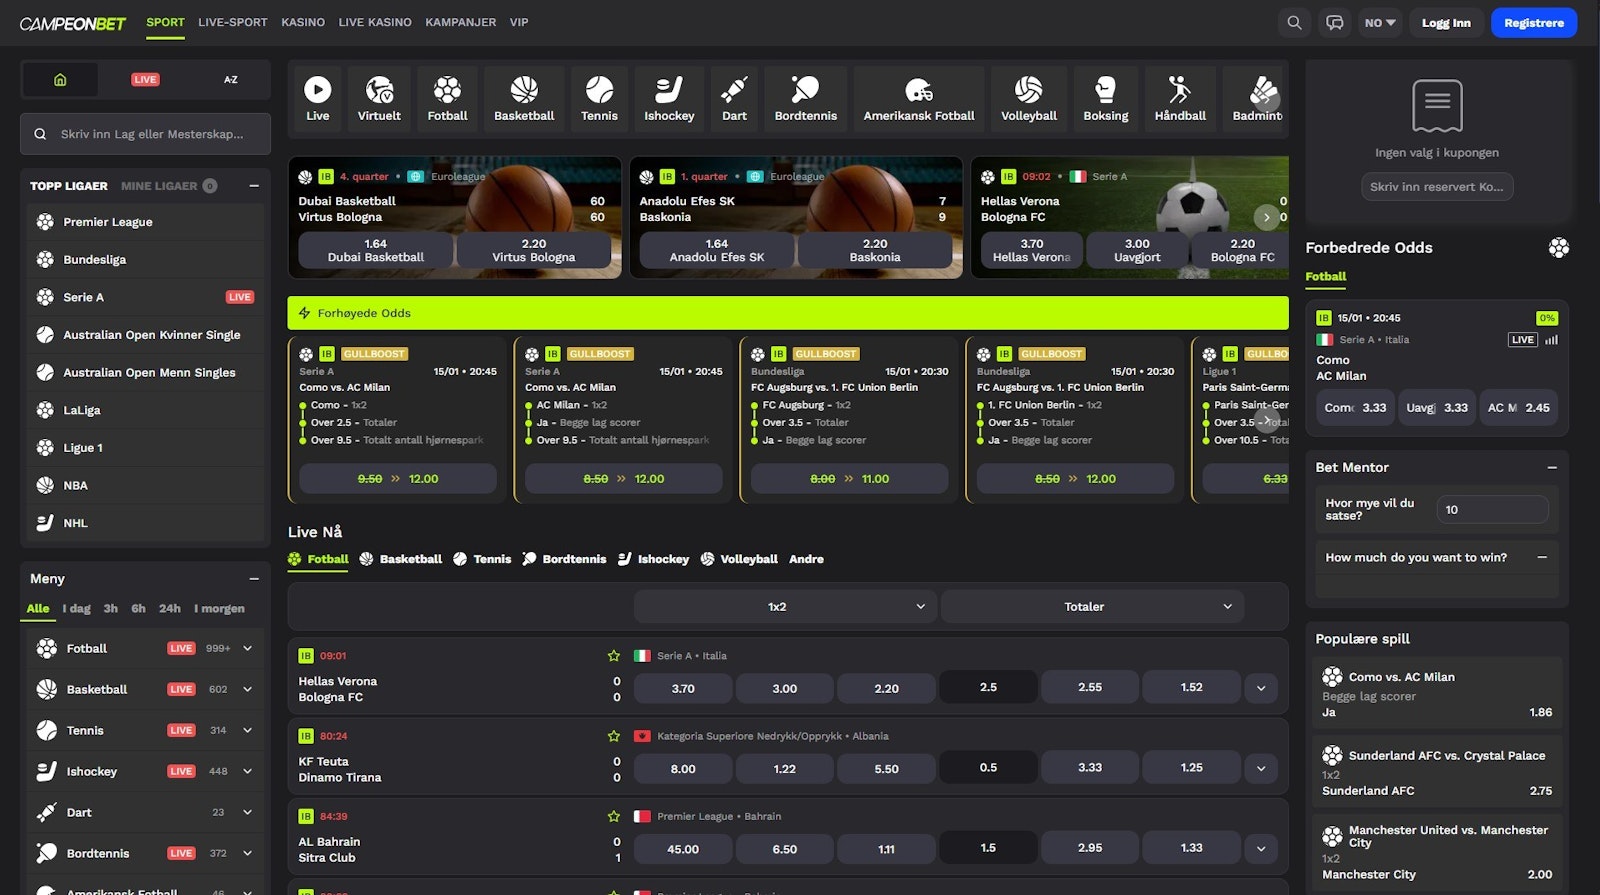
Task: Choose the Volleyball icon in sports bar
Action: point(1028,99)
